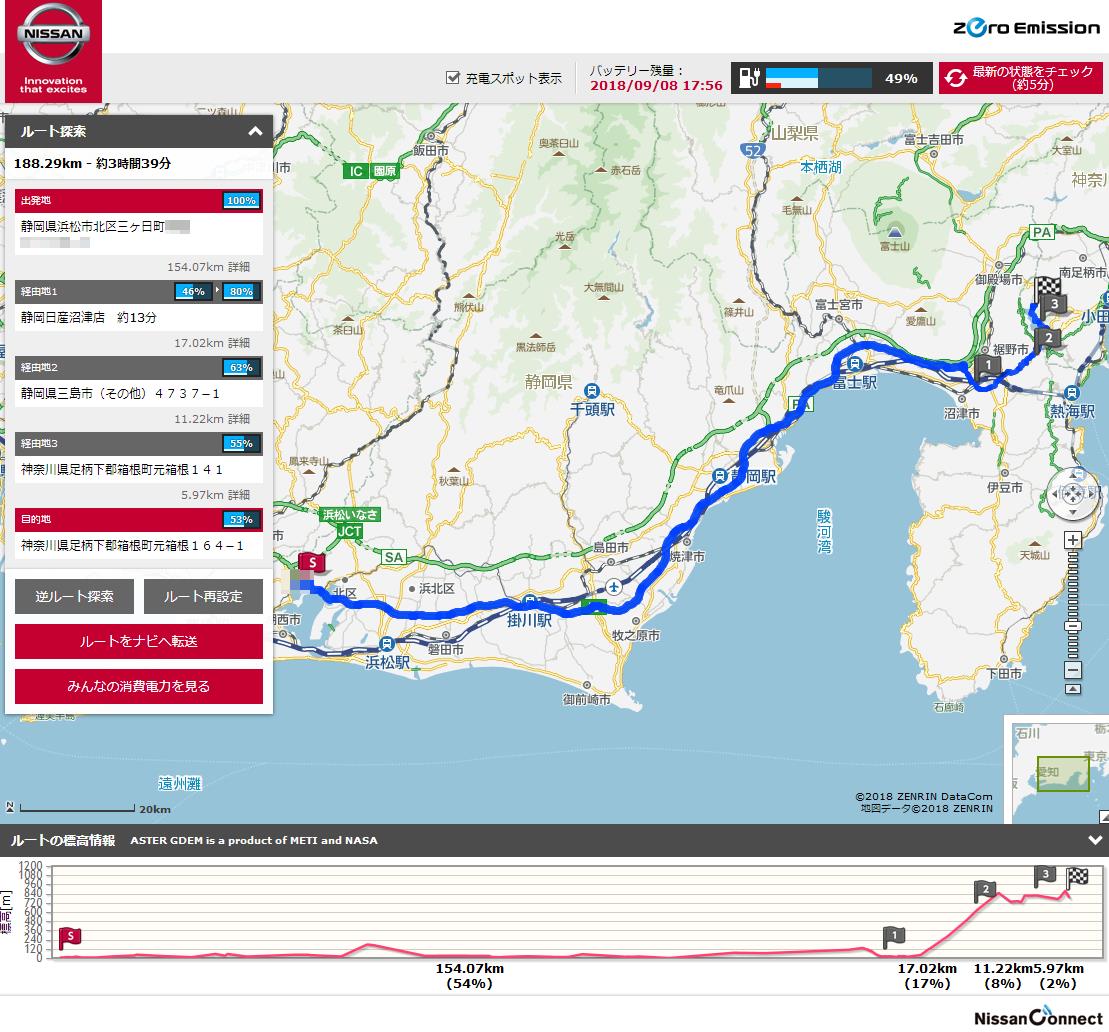Click flag 2 on the elevation chart
Viewport: 1109px width, 1032px height.
985,891
